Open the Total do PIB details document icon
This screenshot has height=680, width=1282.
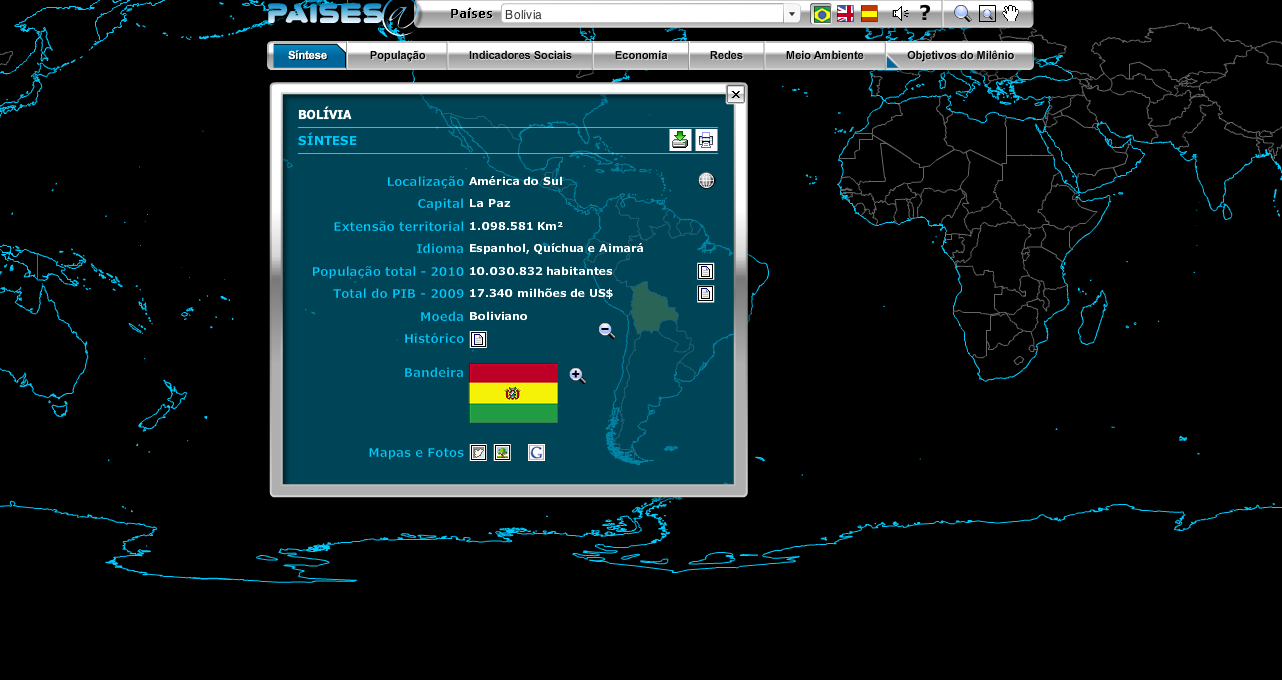pos(705,293)
